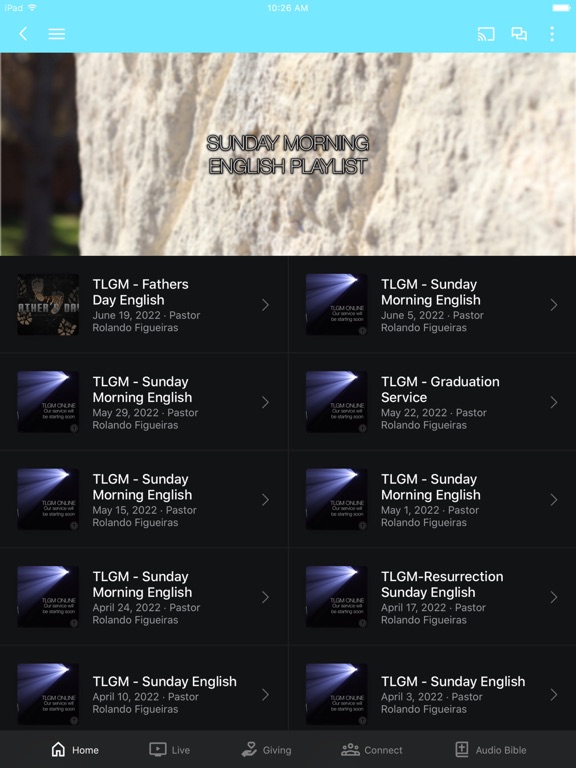Expand chevron for May 15, 2022 service
The width and height of the screenshot is (576, 768).
coord(265,500)
